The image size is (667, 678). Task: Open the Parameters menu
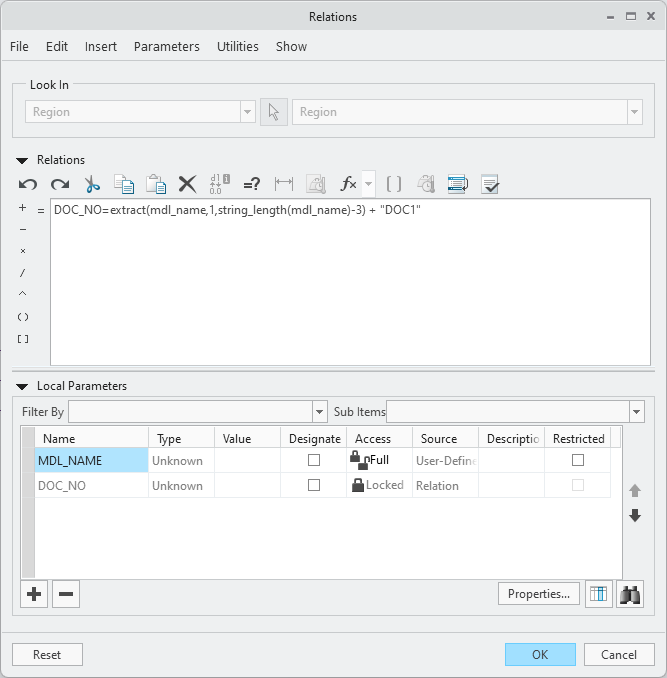tap(166, 46)
